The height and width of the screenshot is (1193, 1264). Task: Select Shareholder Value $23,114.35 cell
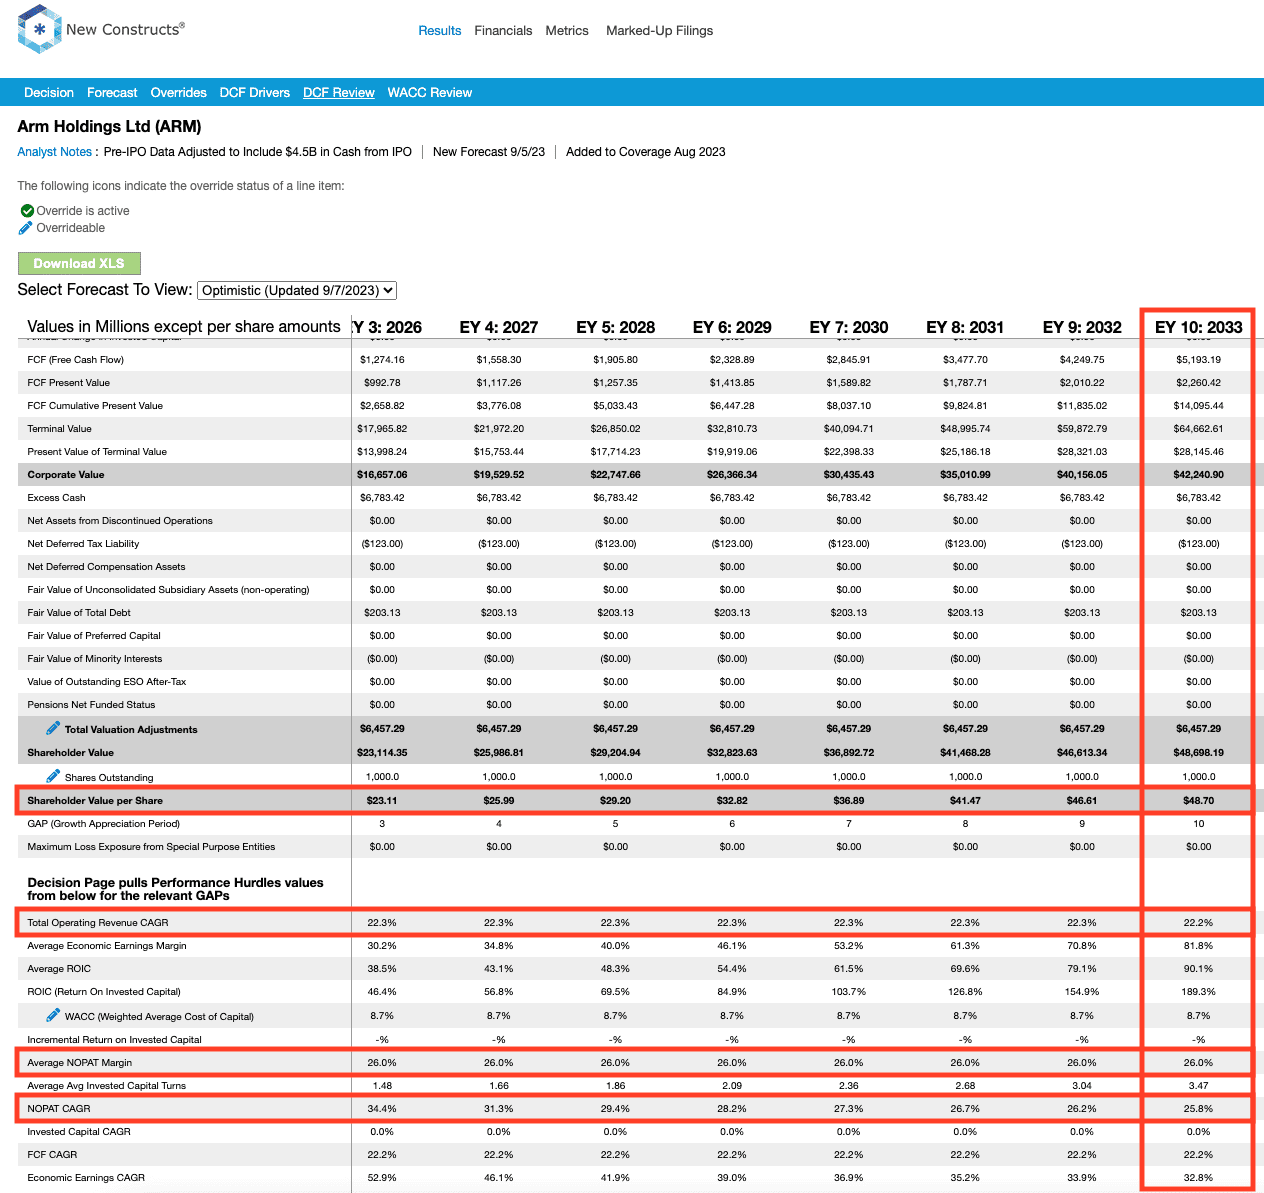(382, 752)
